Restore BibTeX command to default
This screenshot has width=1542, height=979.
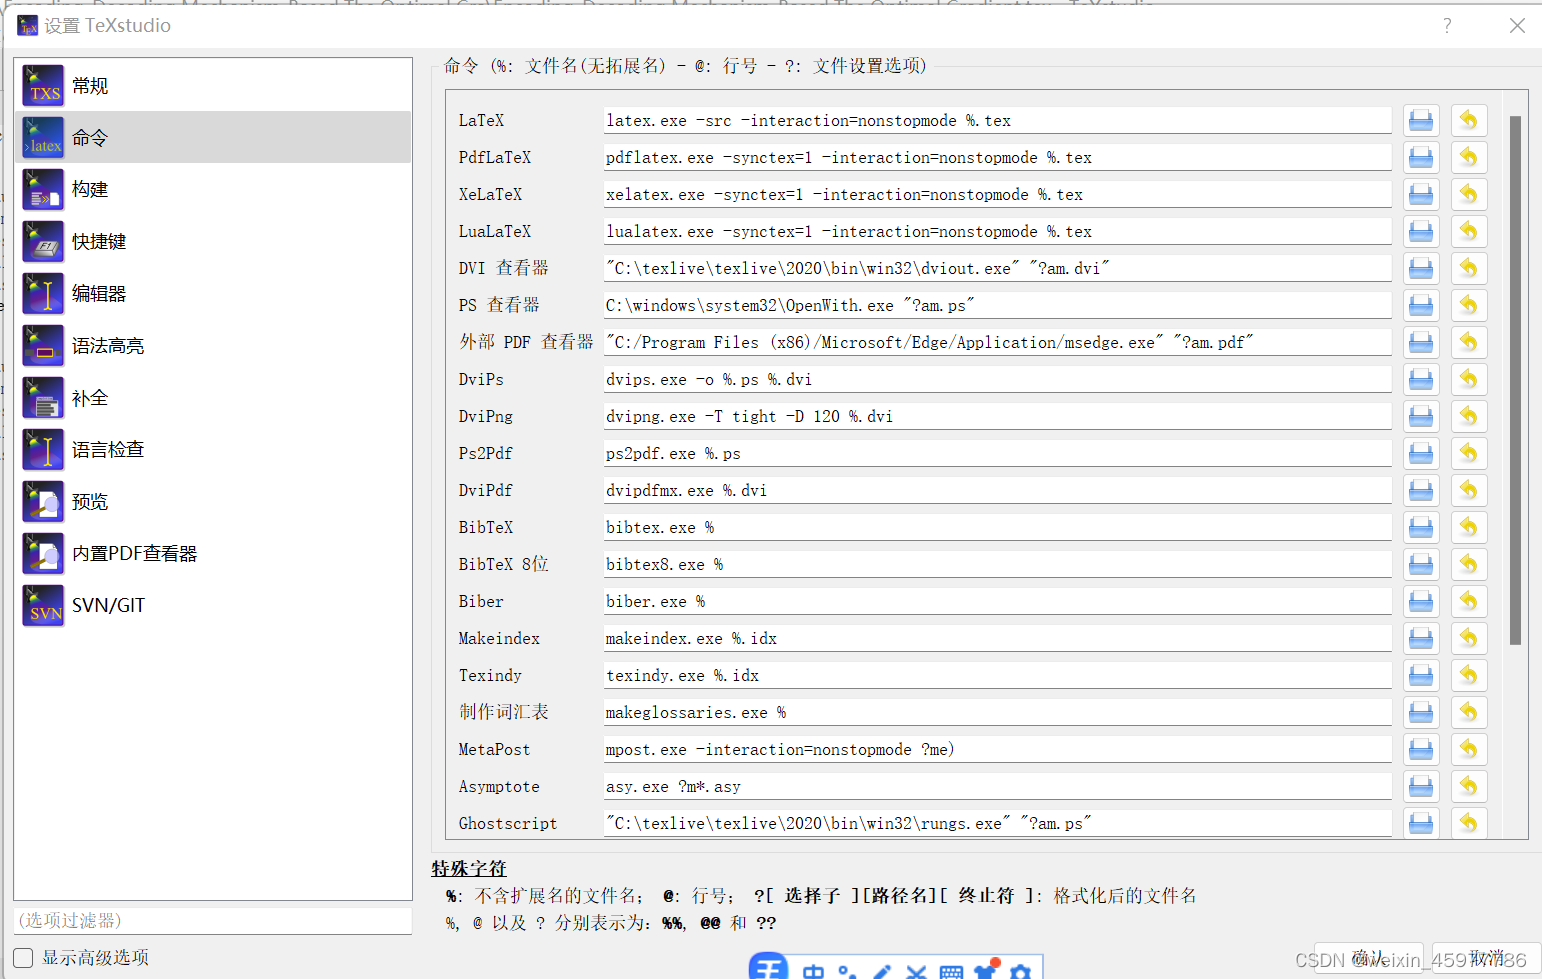point(1469,527)
